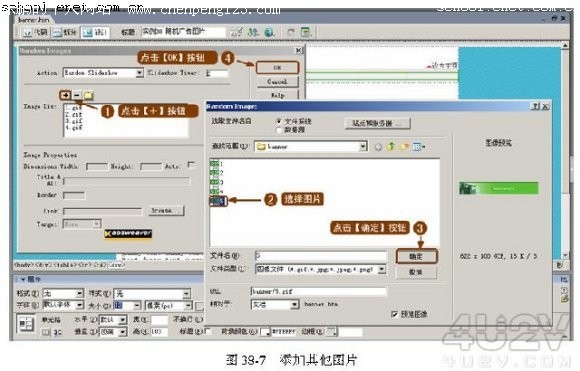
Task: Select the body tag in tag selector
Action: point(23,265)
